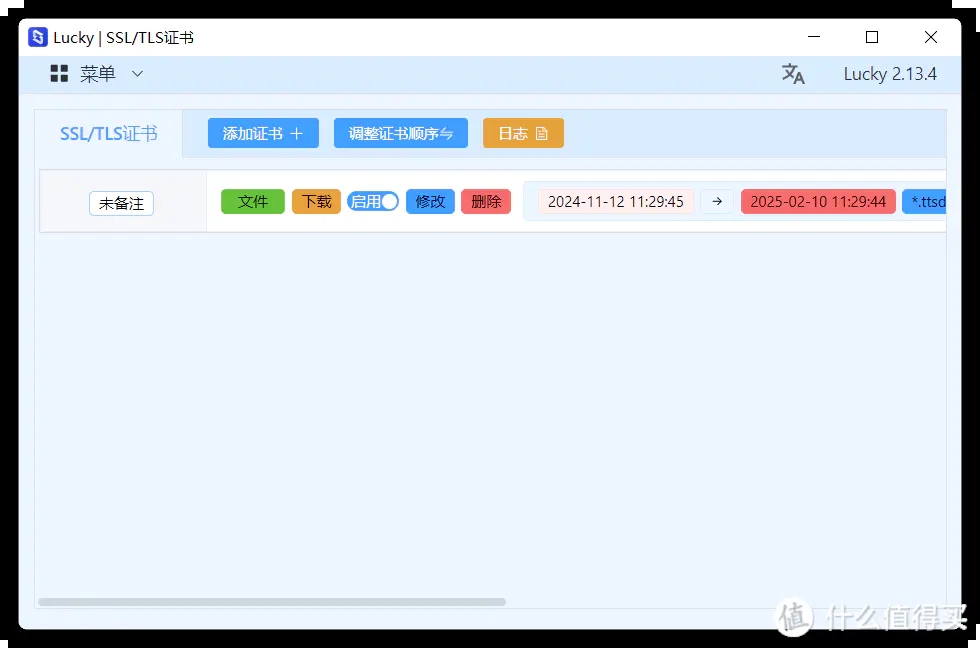The height and width of the screenshot is (648, 980).
Task: Select the SSL/TLS证书 tab
Action: [109, 134]
